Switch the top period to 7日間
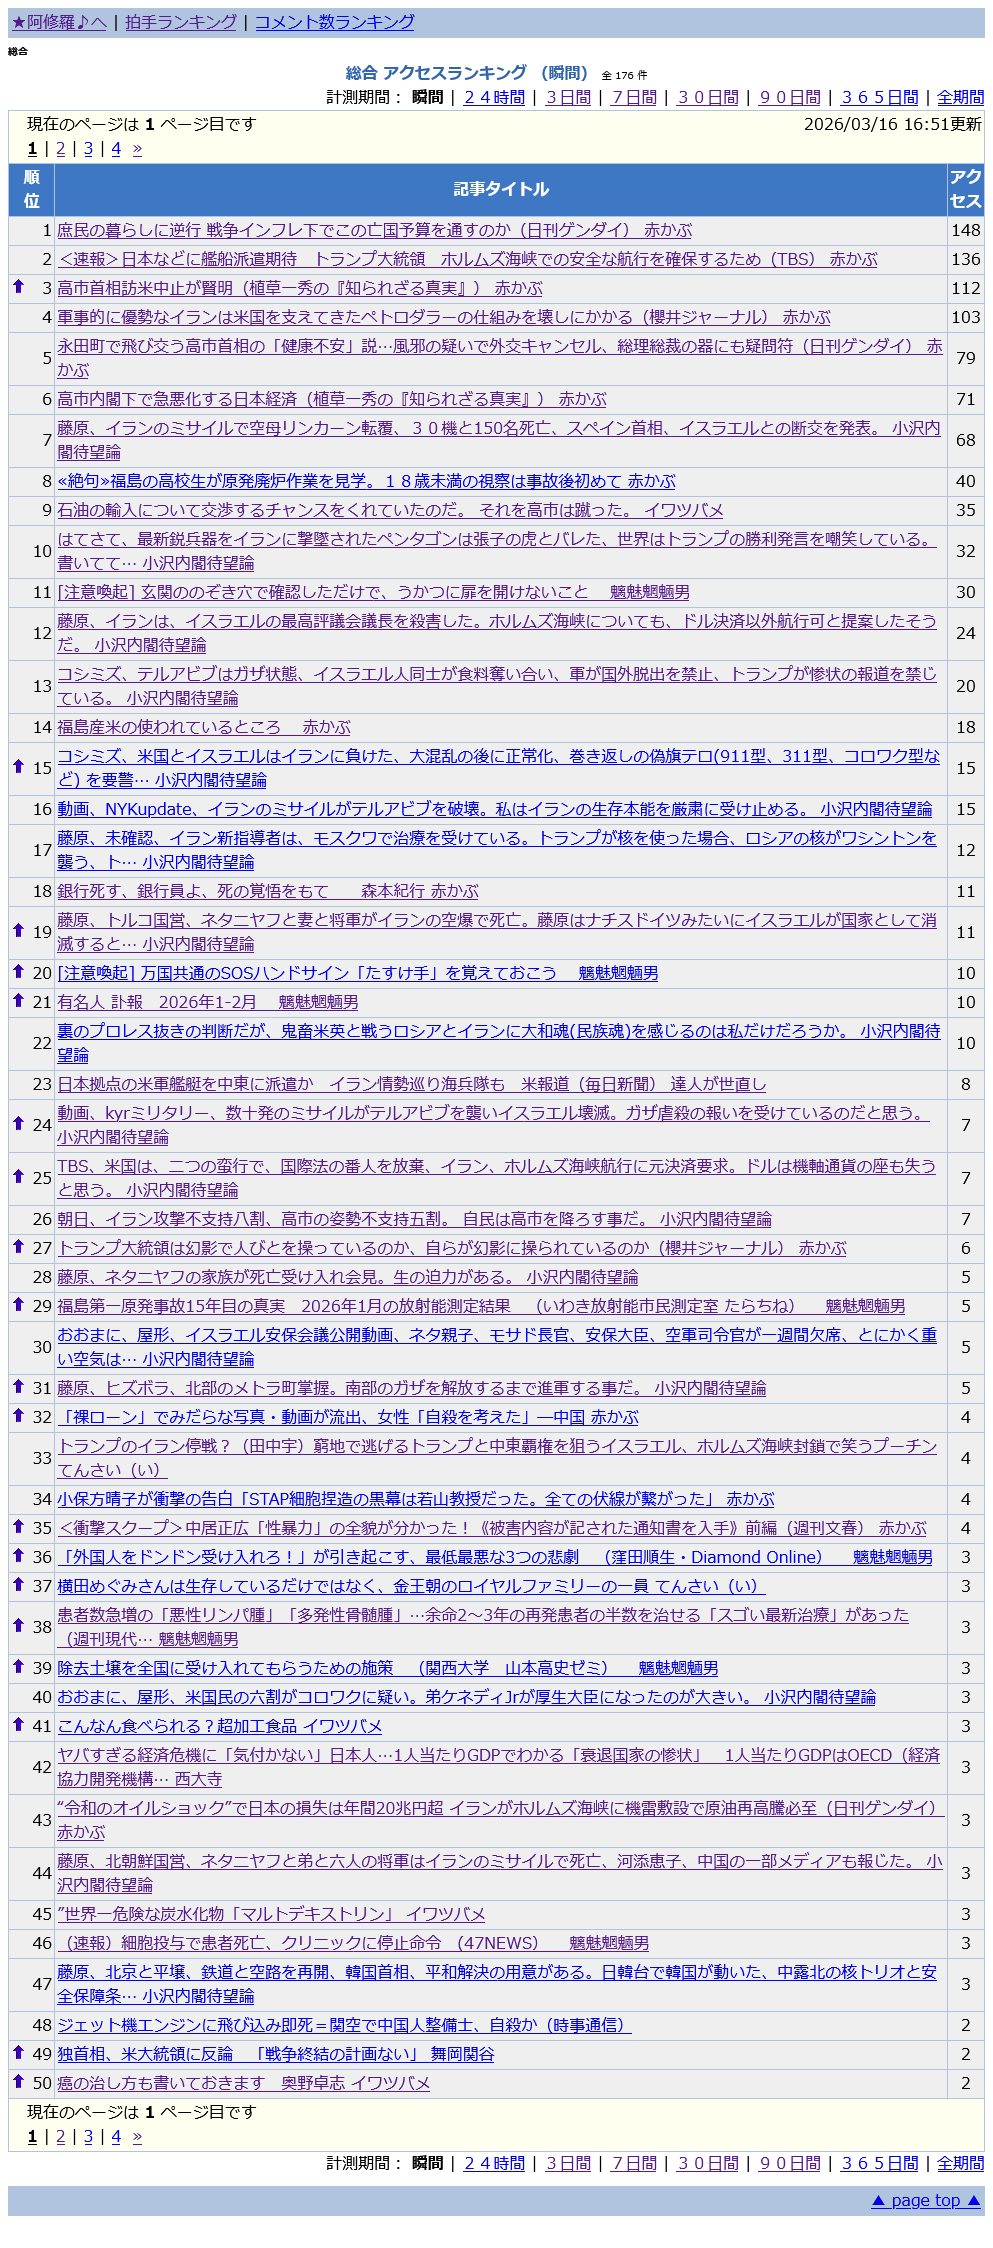The width and height of the screenshot is (993, 2248). [x=634, y=97]
